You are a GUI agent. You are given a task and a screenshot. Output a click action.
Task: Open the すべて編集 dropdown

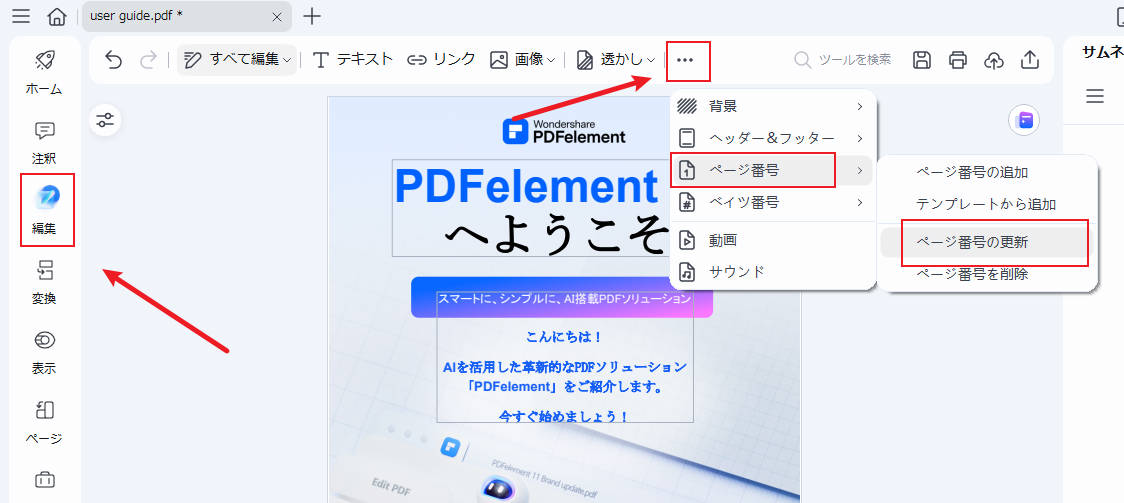[x=237, y=59]
